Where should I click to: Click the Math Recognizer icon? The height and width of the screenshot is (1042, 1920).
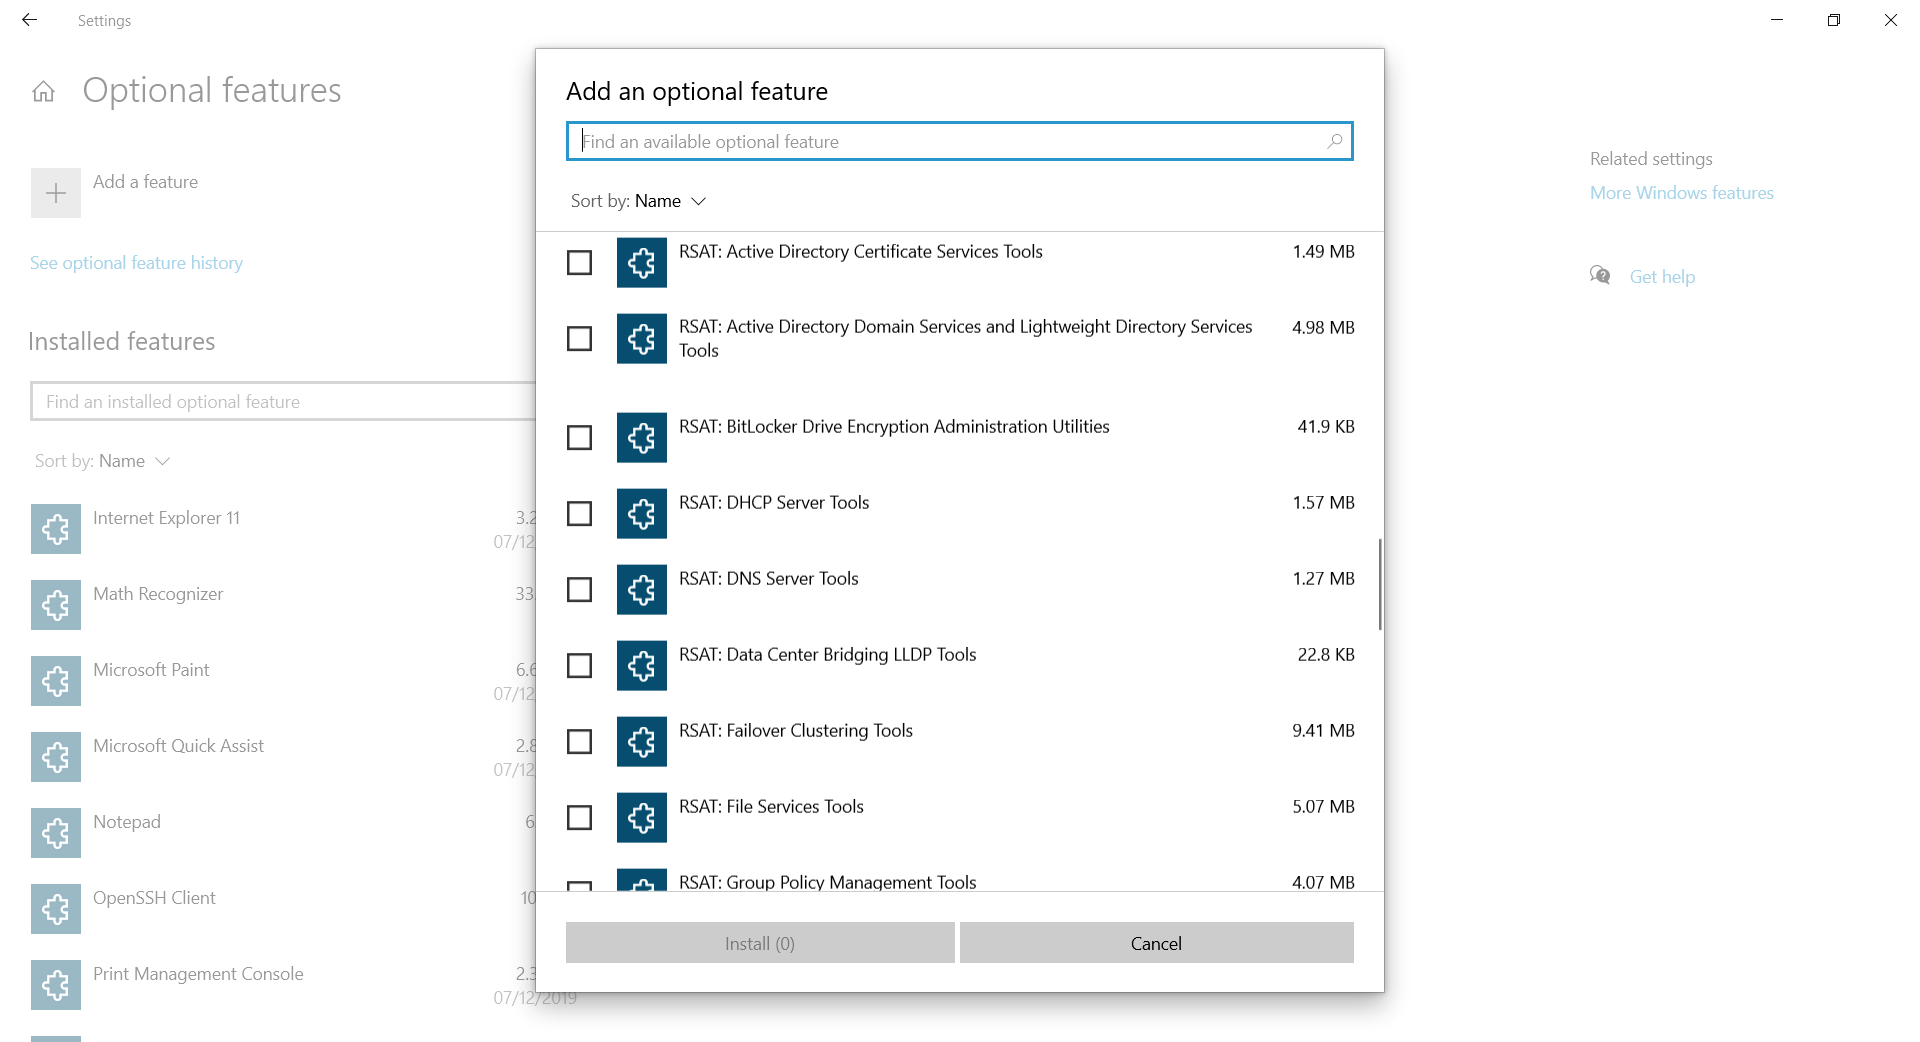tap(55, 604)
